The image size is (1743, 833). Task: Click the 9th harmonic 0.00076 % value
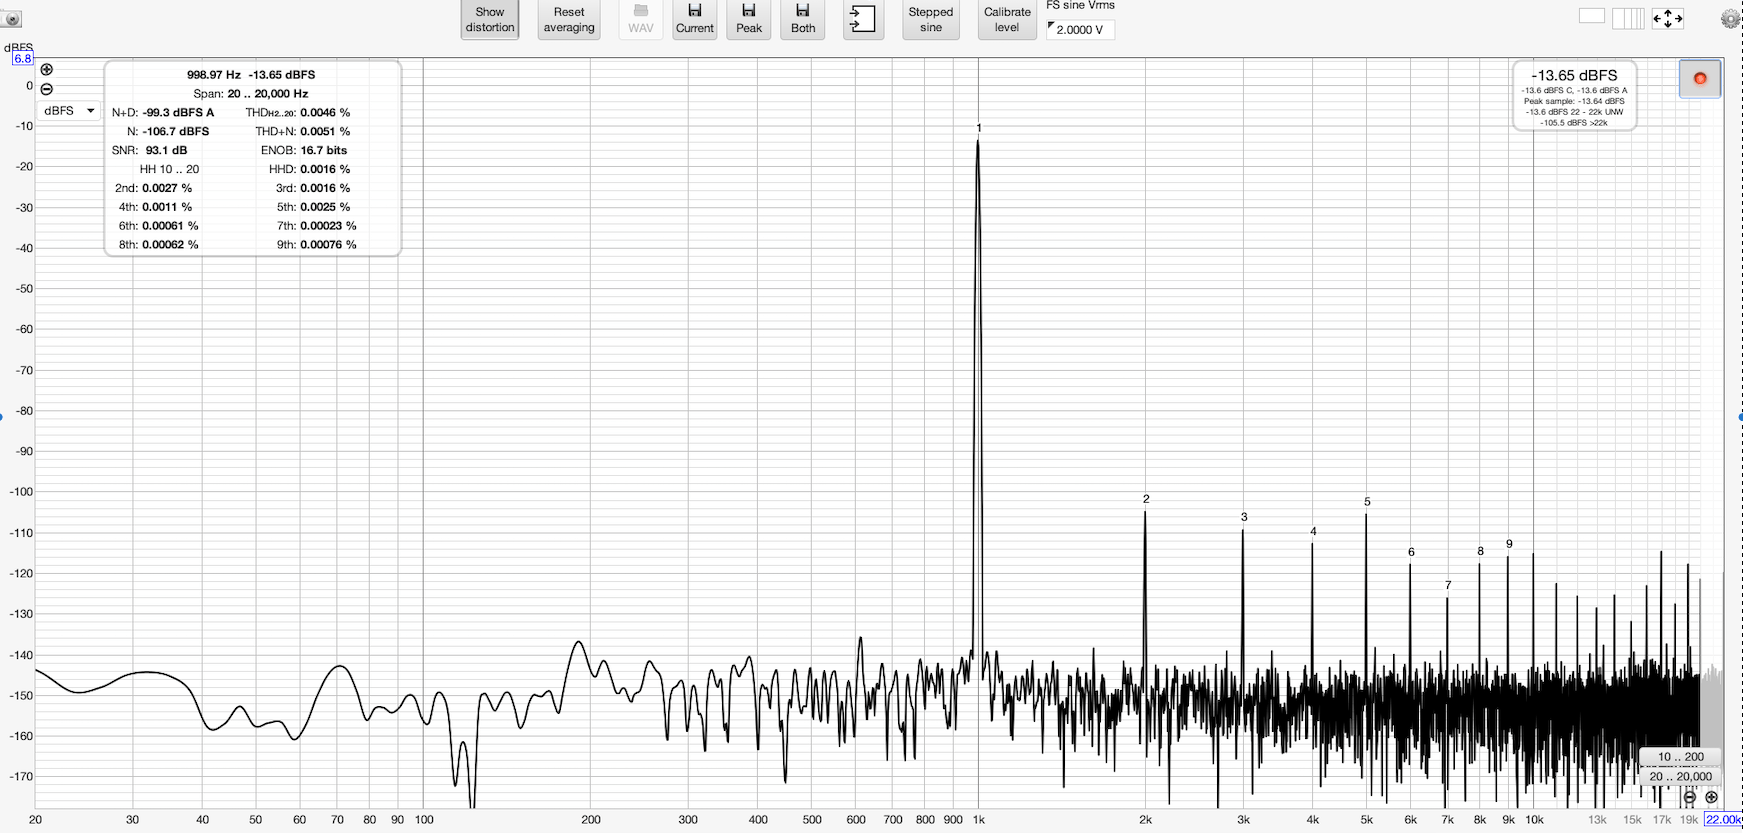coord(328,245)
